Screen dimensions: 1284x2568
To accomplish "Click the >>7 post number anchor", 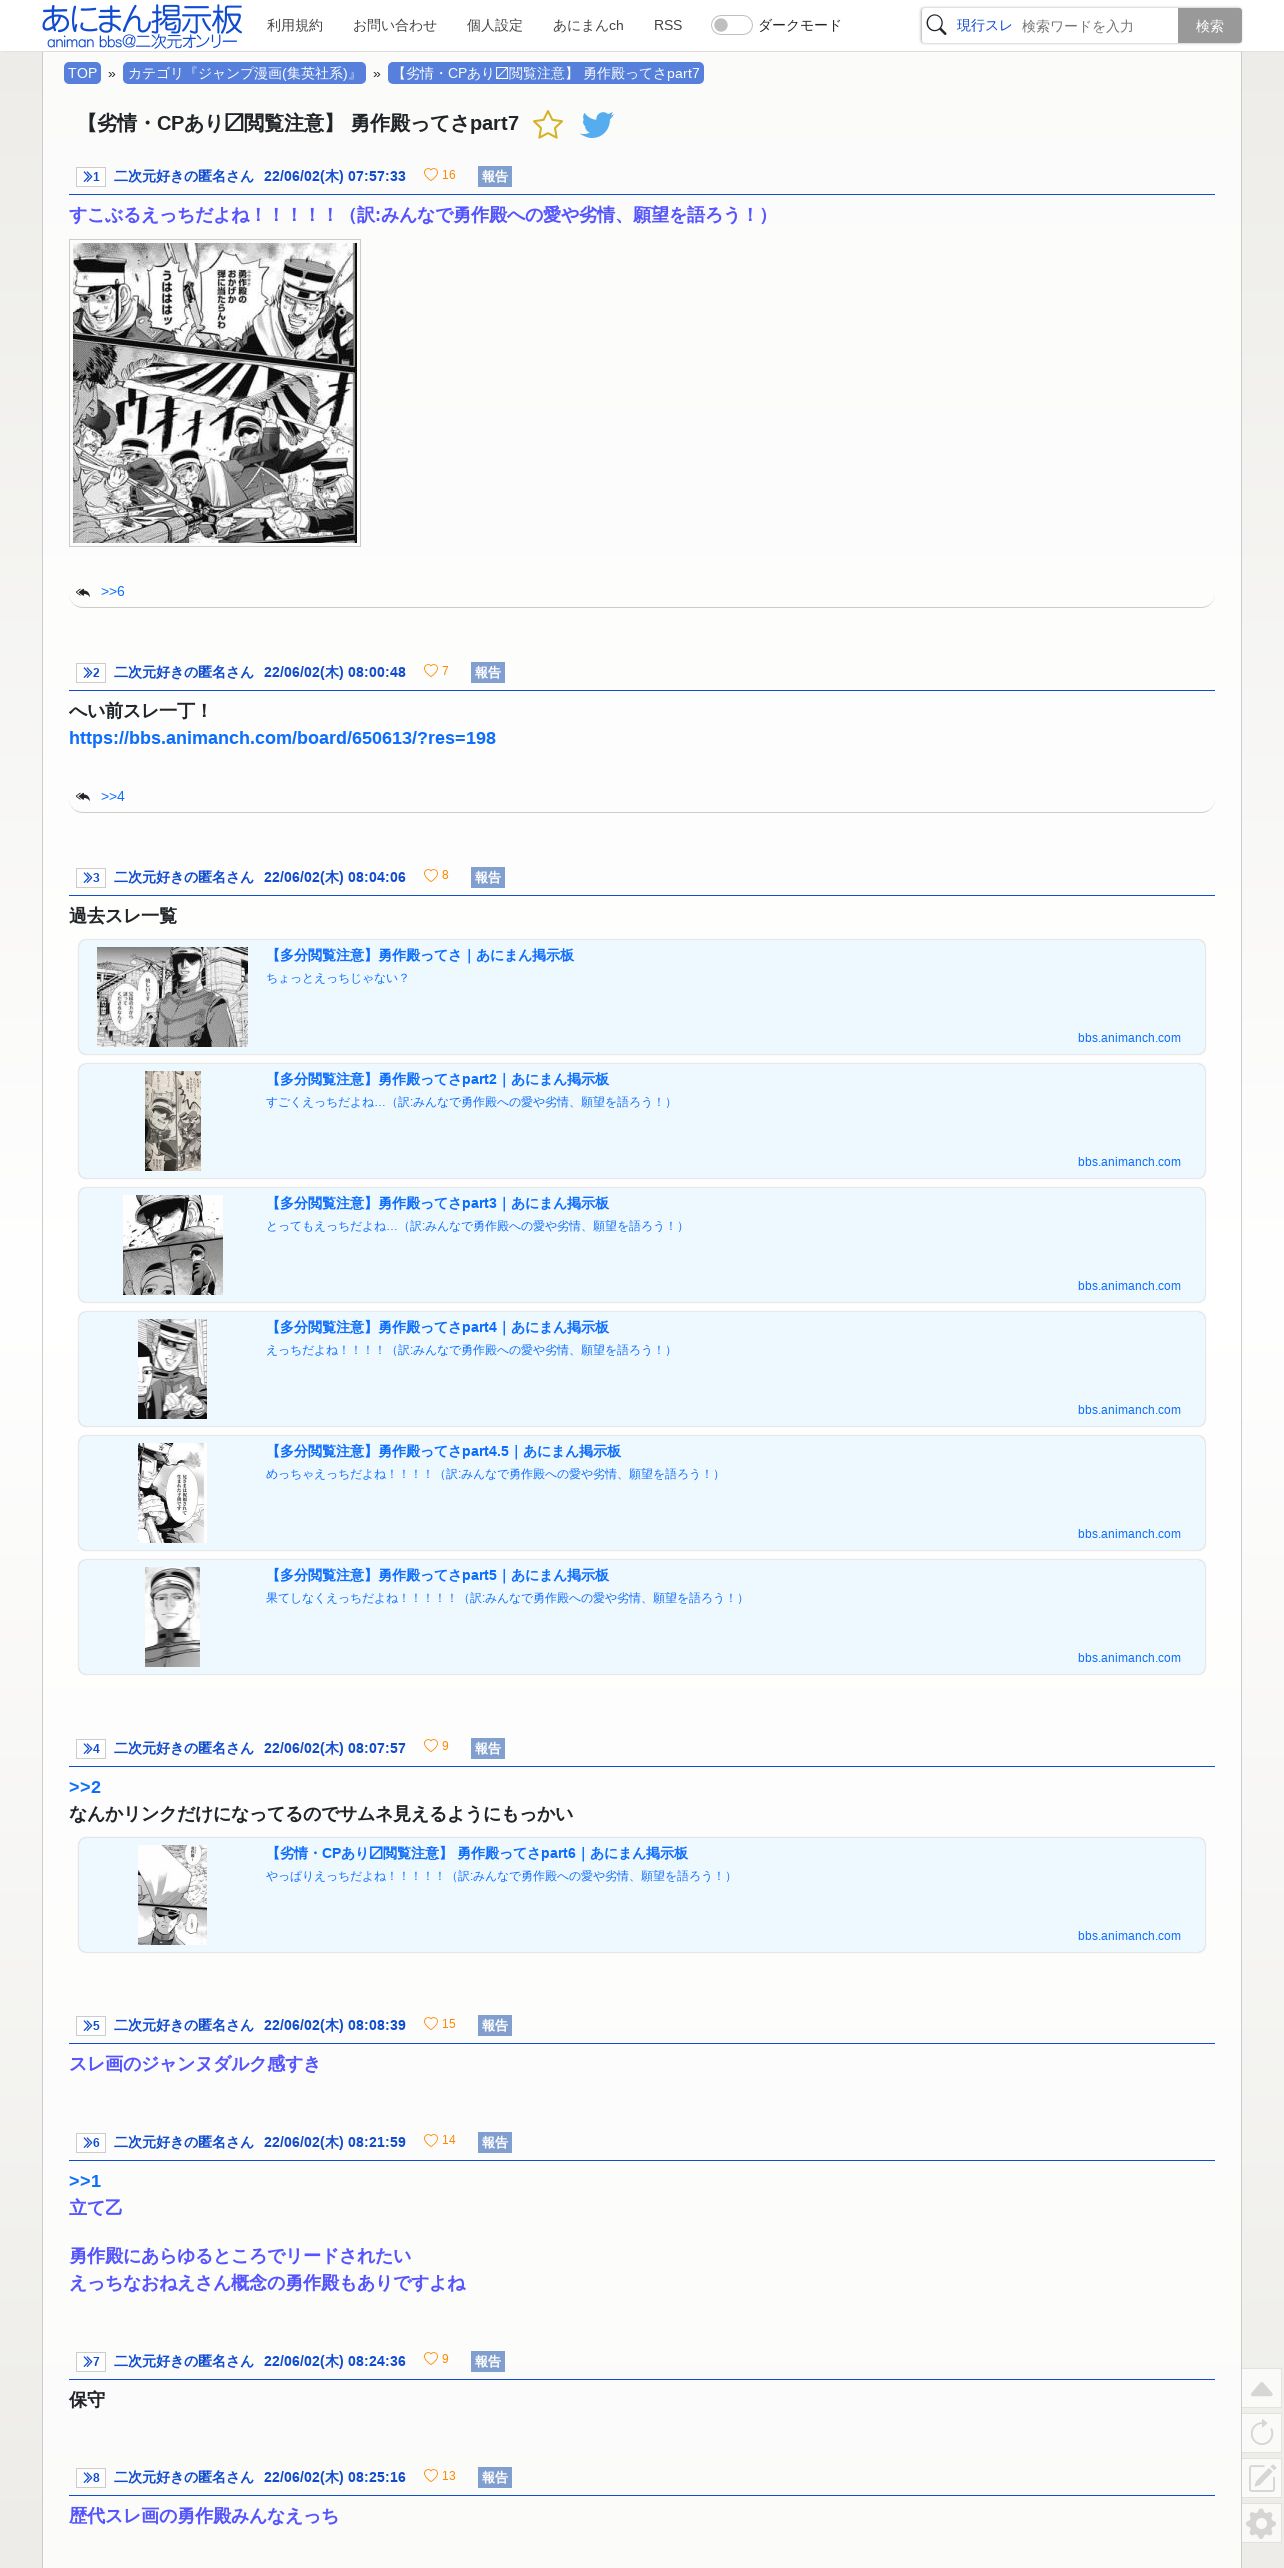I will (91, 2362).
